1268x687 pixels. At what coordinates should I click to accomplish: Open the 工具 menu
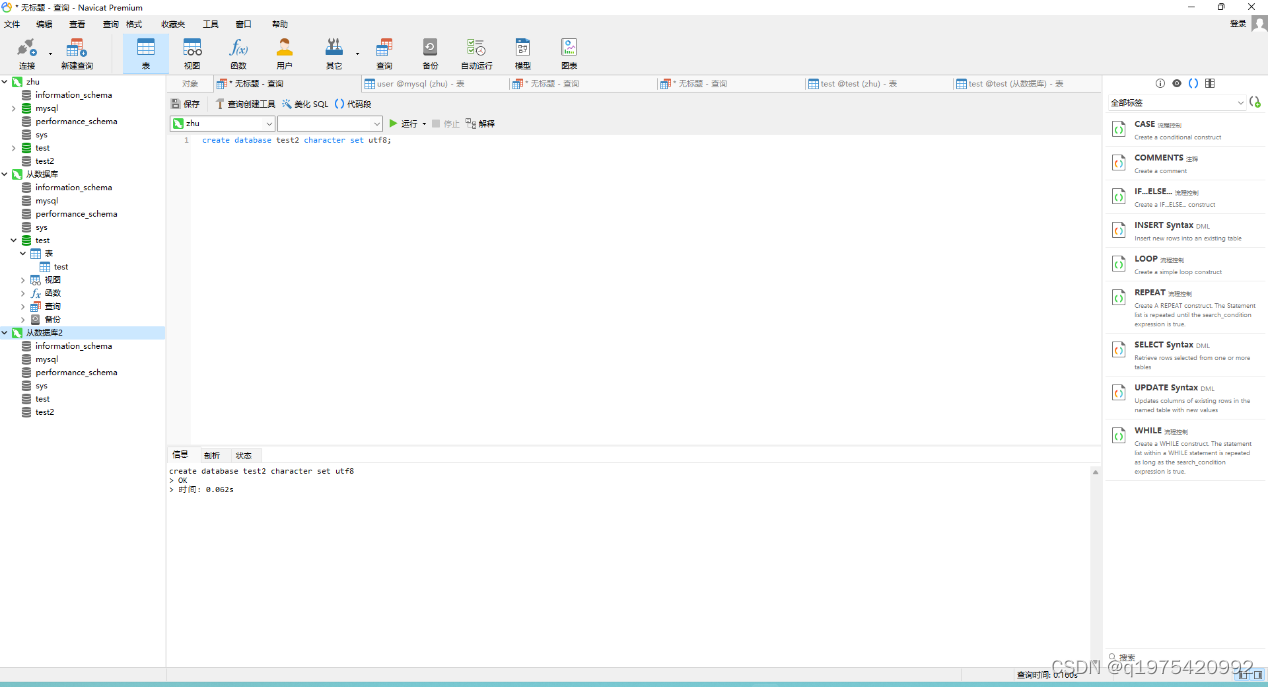(210, 24)
